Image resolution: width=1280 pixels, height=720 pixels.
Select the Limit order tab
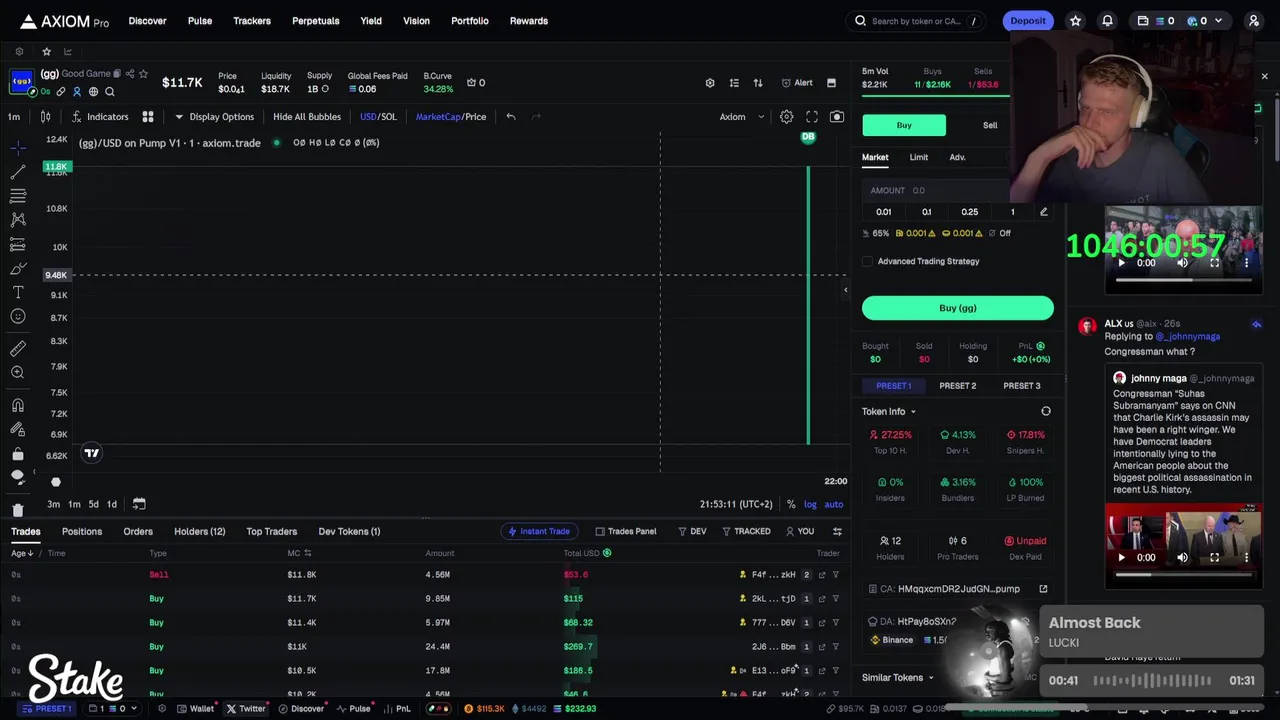tap(918, 157)
